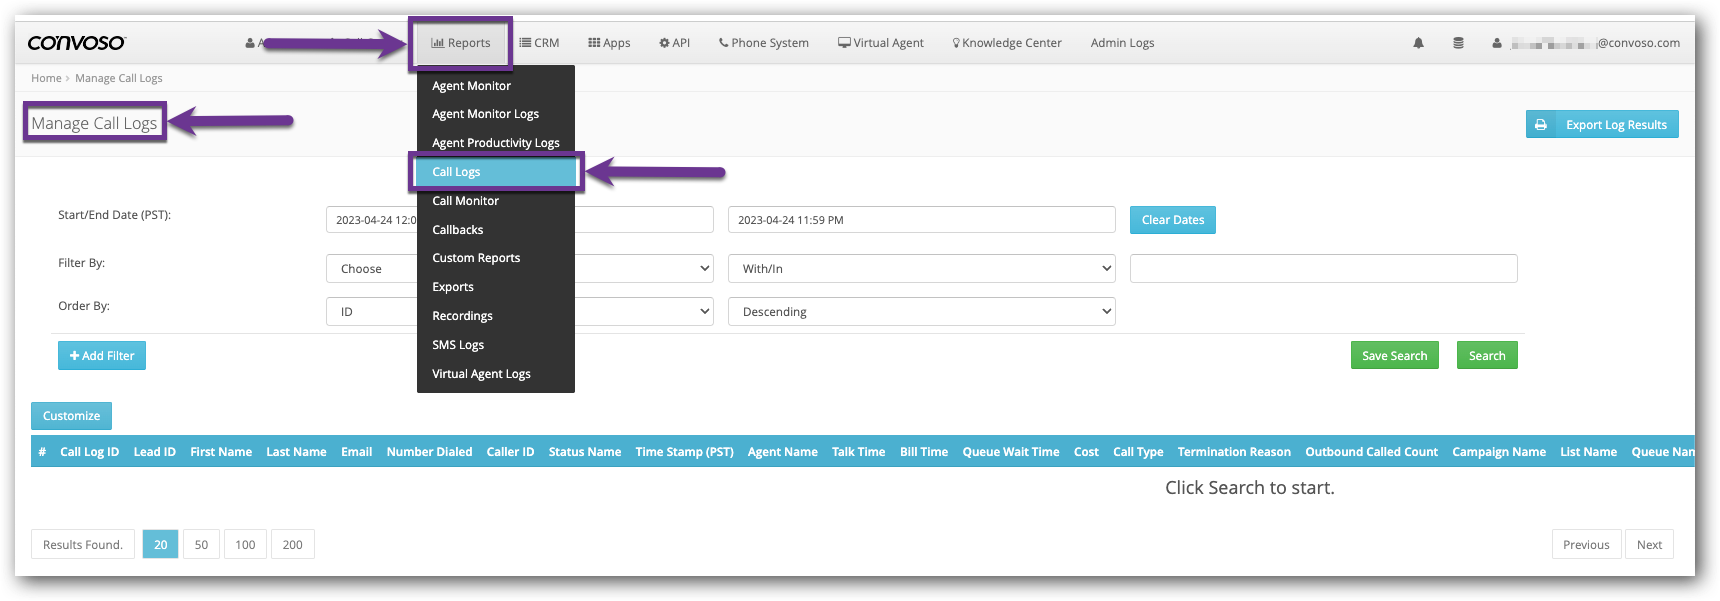
Task: Open the Virtual Agent menu
Action: point(881,43)
